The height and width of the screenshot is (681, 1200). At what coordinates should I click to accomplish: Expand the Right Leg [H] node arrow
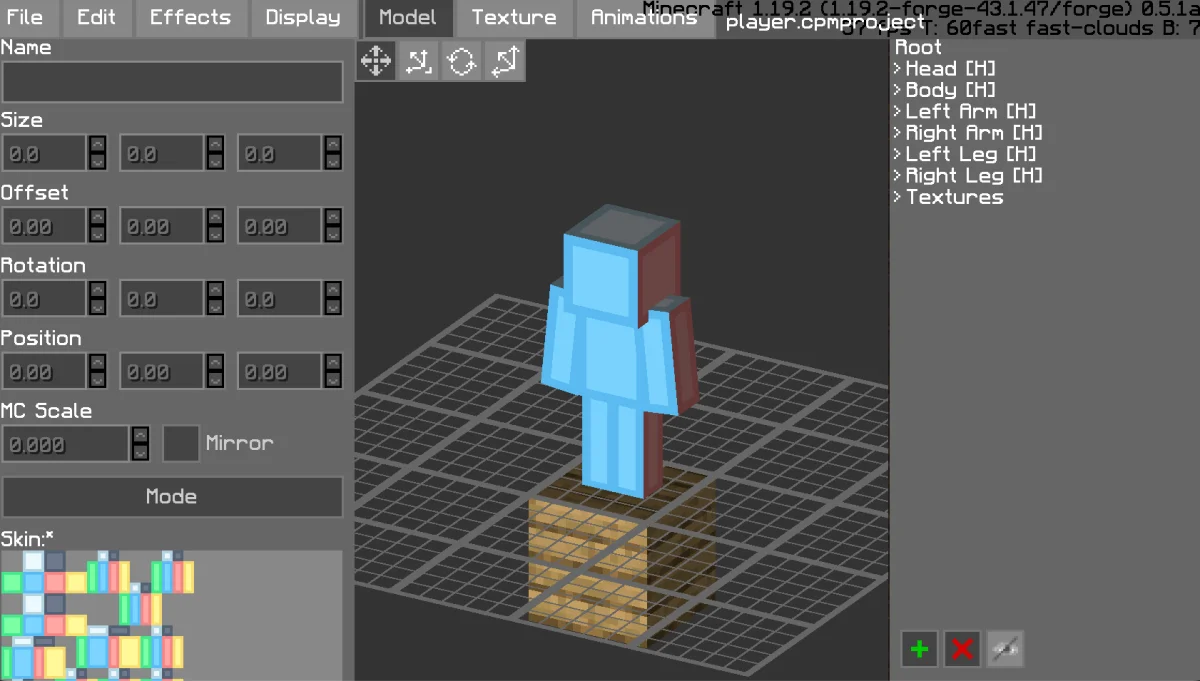click(x=898, y=176)
